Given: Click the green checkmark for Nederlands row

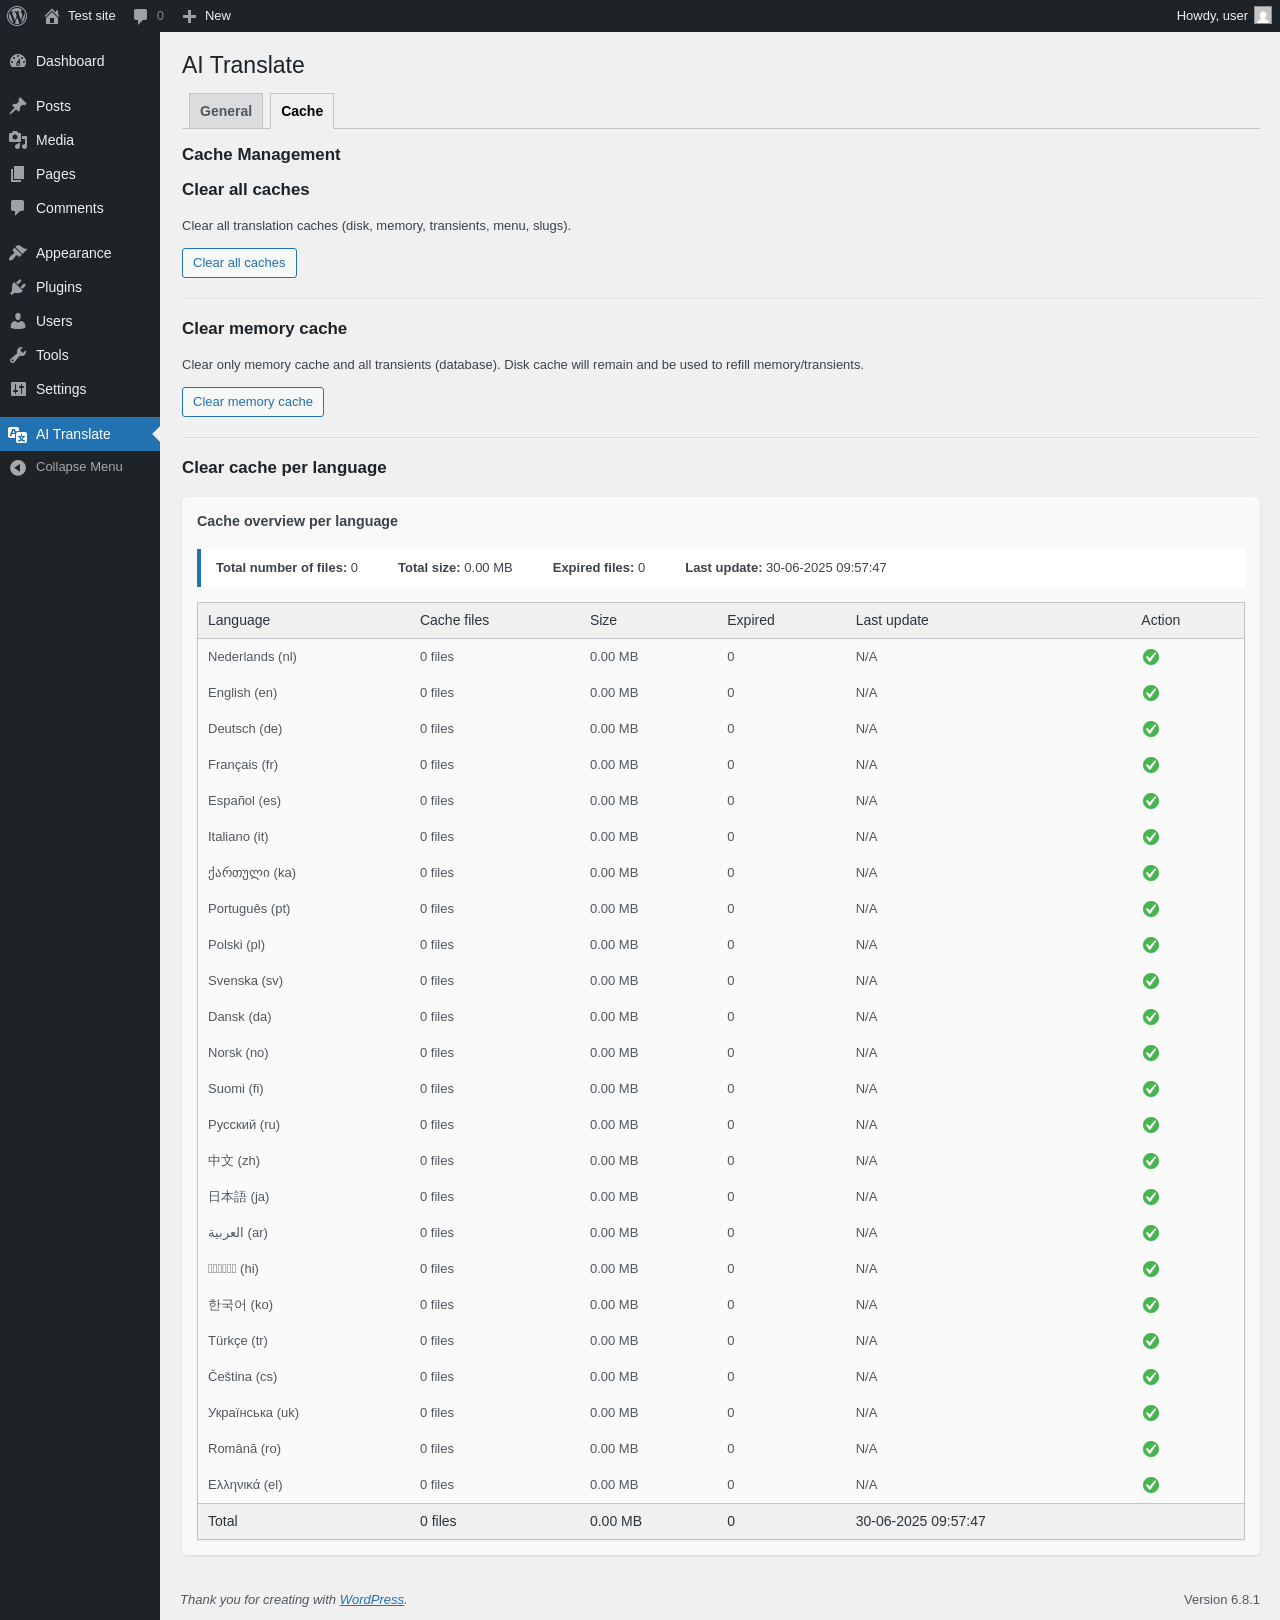Looking at the screenshot, I should [x=1151, y=657].
